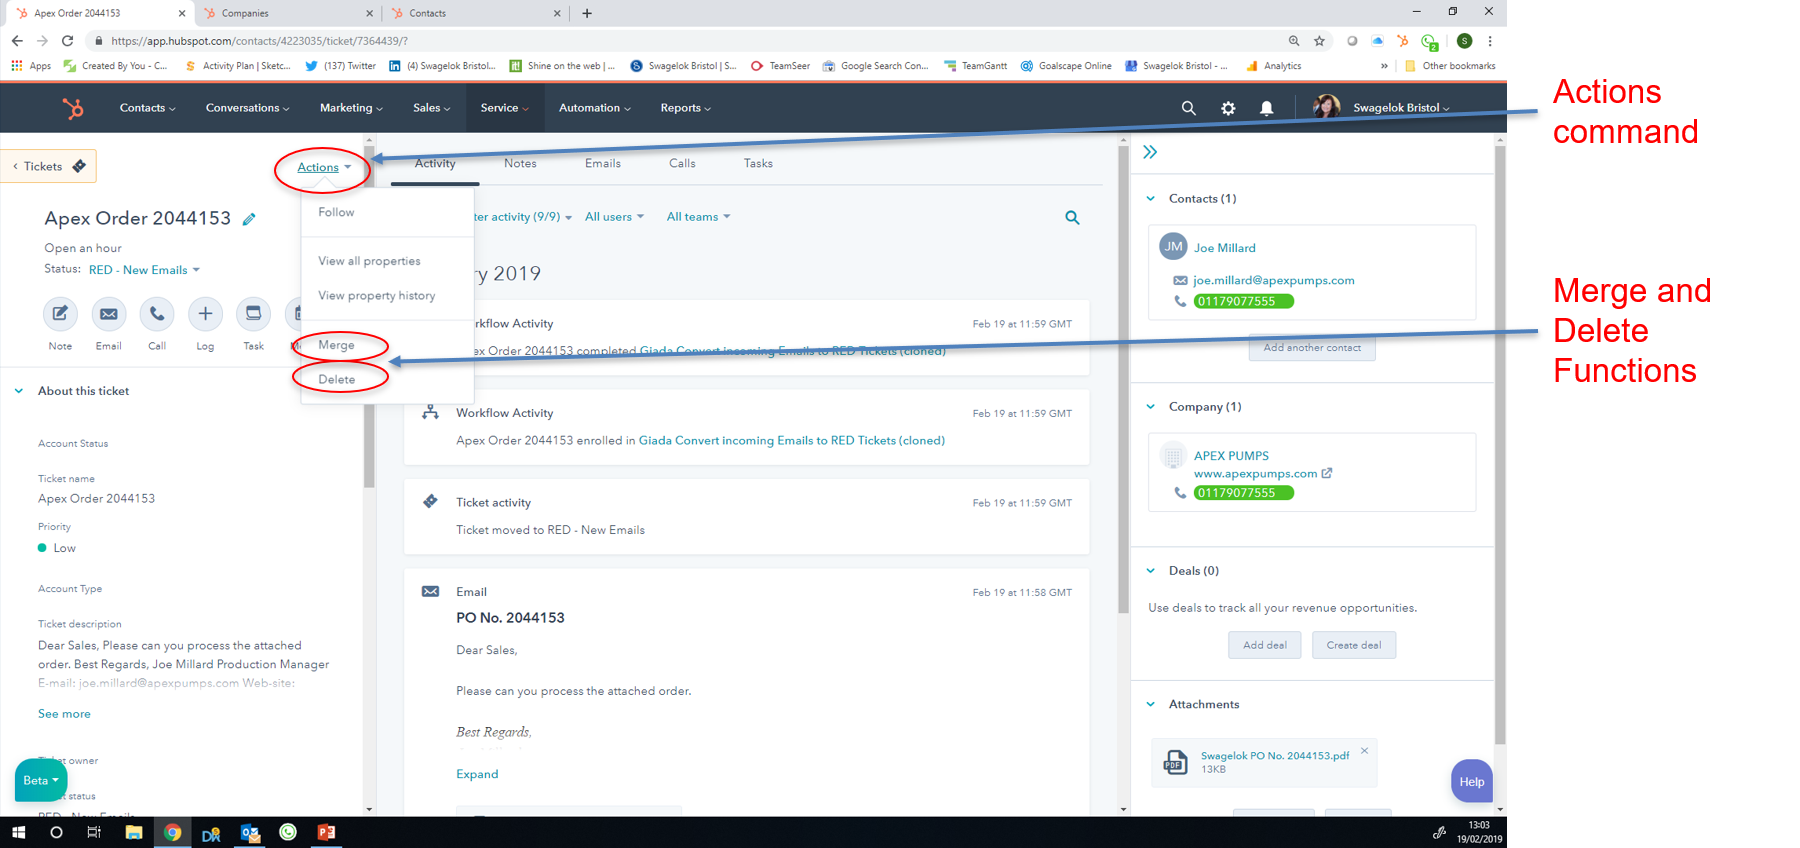The height and width of the screenshot is (848, 1800).
Task: Search the activity timeline with the magnifier
Action: point(1072,217)
